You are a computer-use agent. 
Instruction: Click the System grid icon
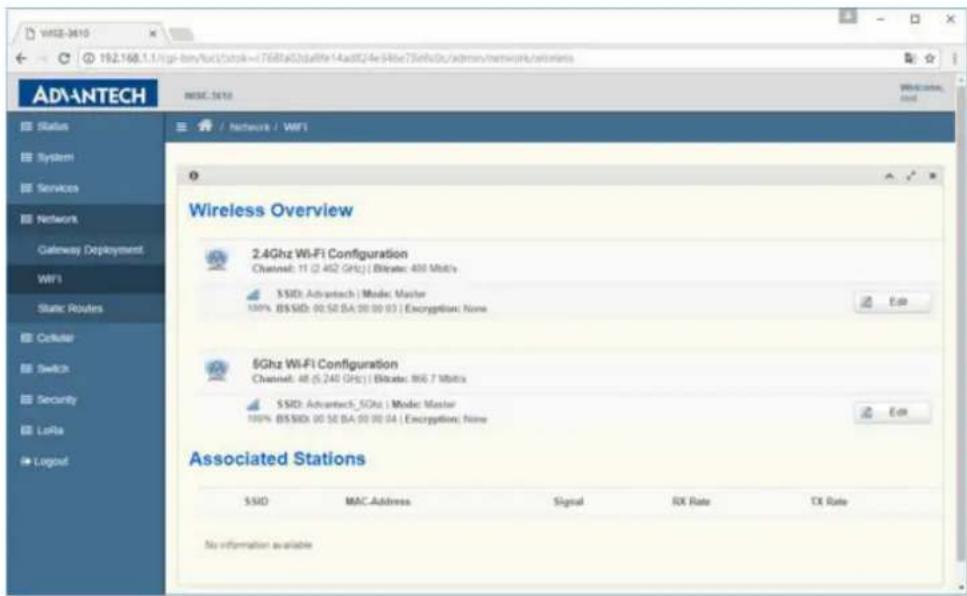[26, 157]
